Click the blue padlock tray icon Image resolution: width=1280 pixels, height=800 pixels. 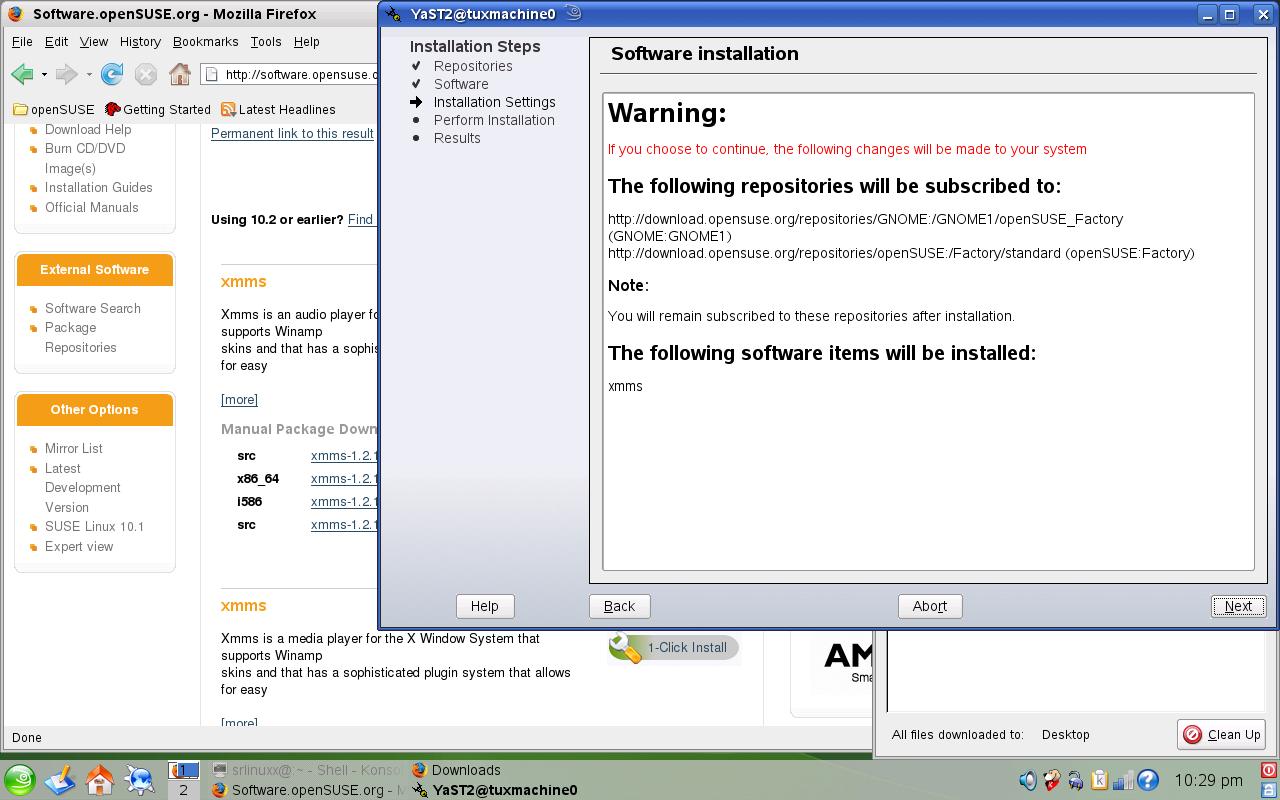pyautogui.click(x=1076, y=780)
